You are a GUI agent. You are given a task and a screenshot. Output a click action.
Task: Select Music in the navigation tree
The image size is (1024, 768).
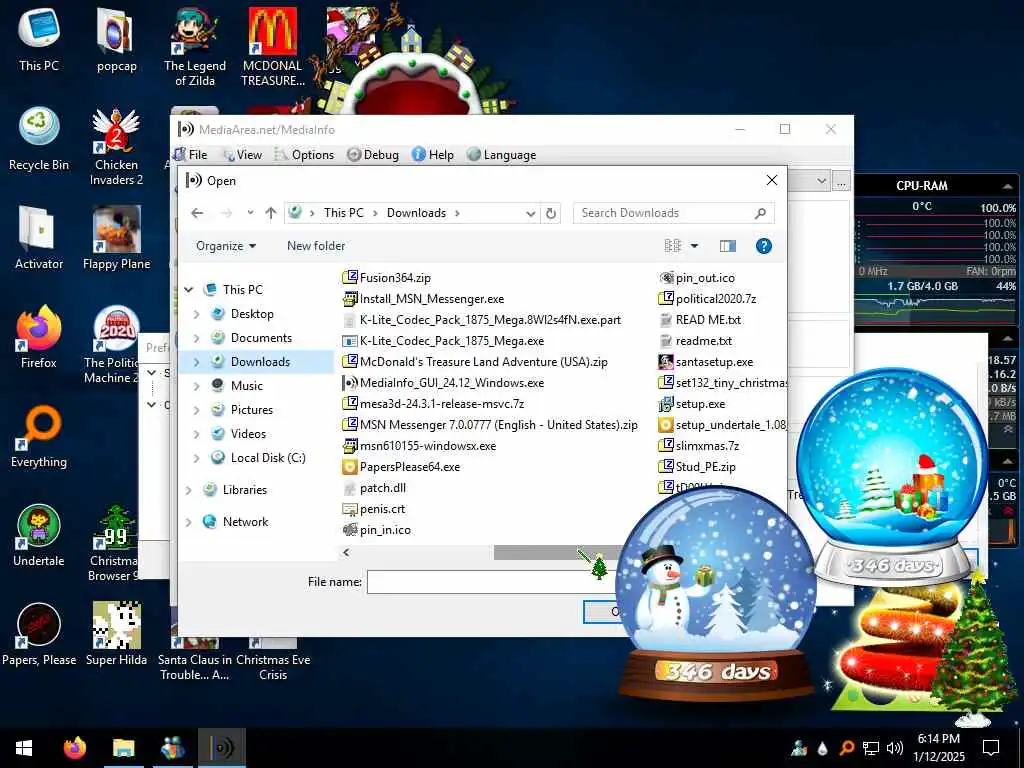pos(247,386)
